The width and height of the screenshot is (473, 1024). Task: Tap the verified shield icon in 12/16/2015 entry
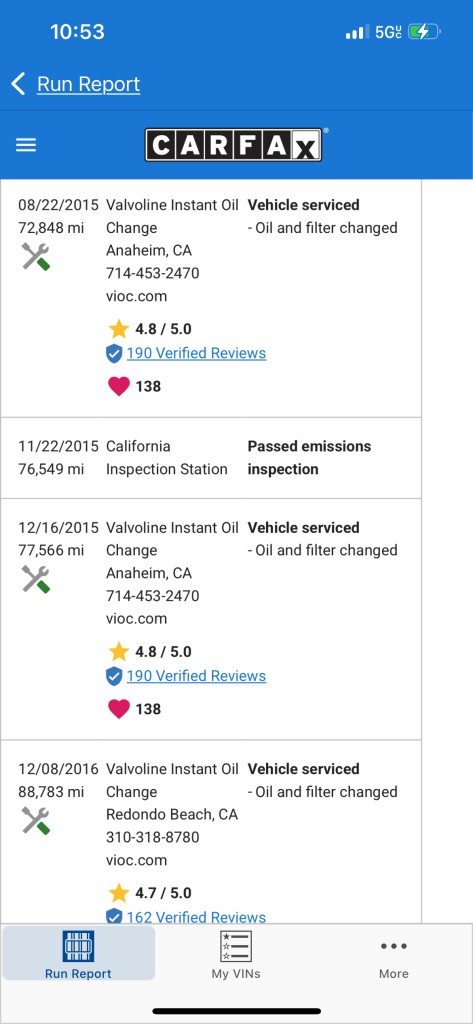[x=114, y=676]
